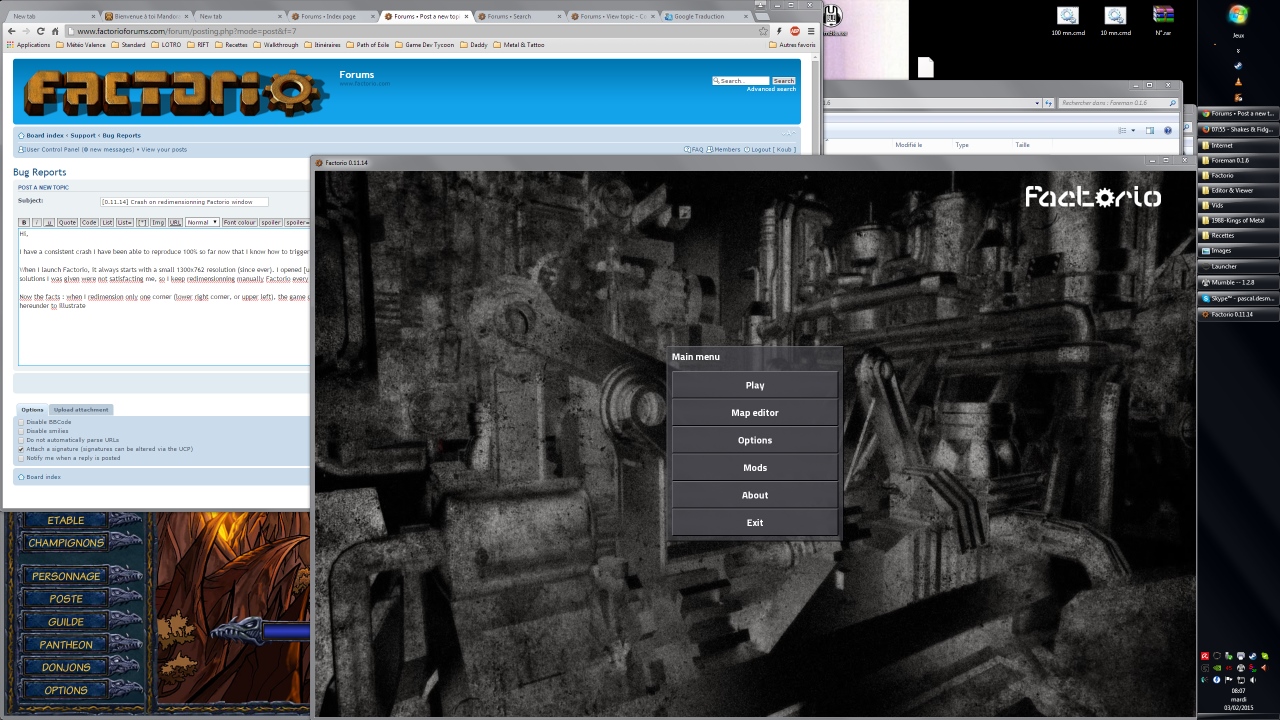Click refresh arrows in explorer address bar
This screenshot has height=720, width=1280.
click(x=1048, y=103)
